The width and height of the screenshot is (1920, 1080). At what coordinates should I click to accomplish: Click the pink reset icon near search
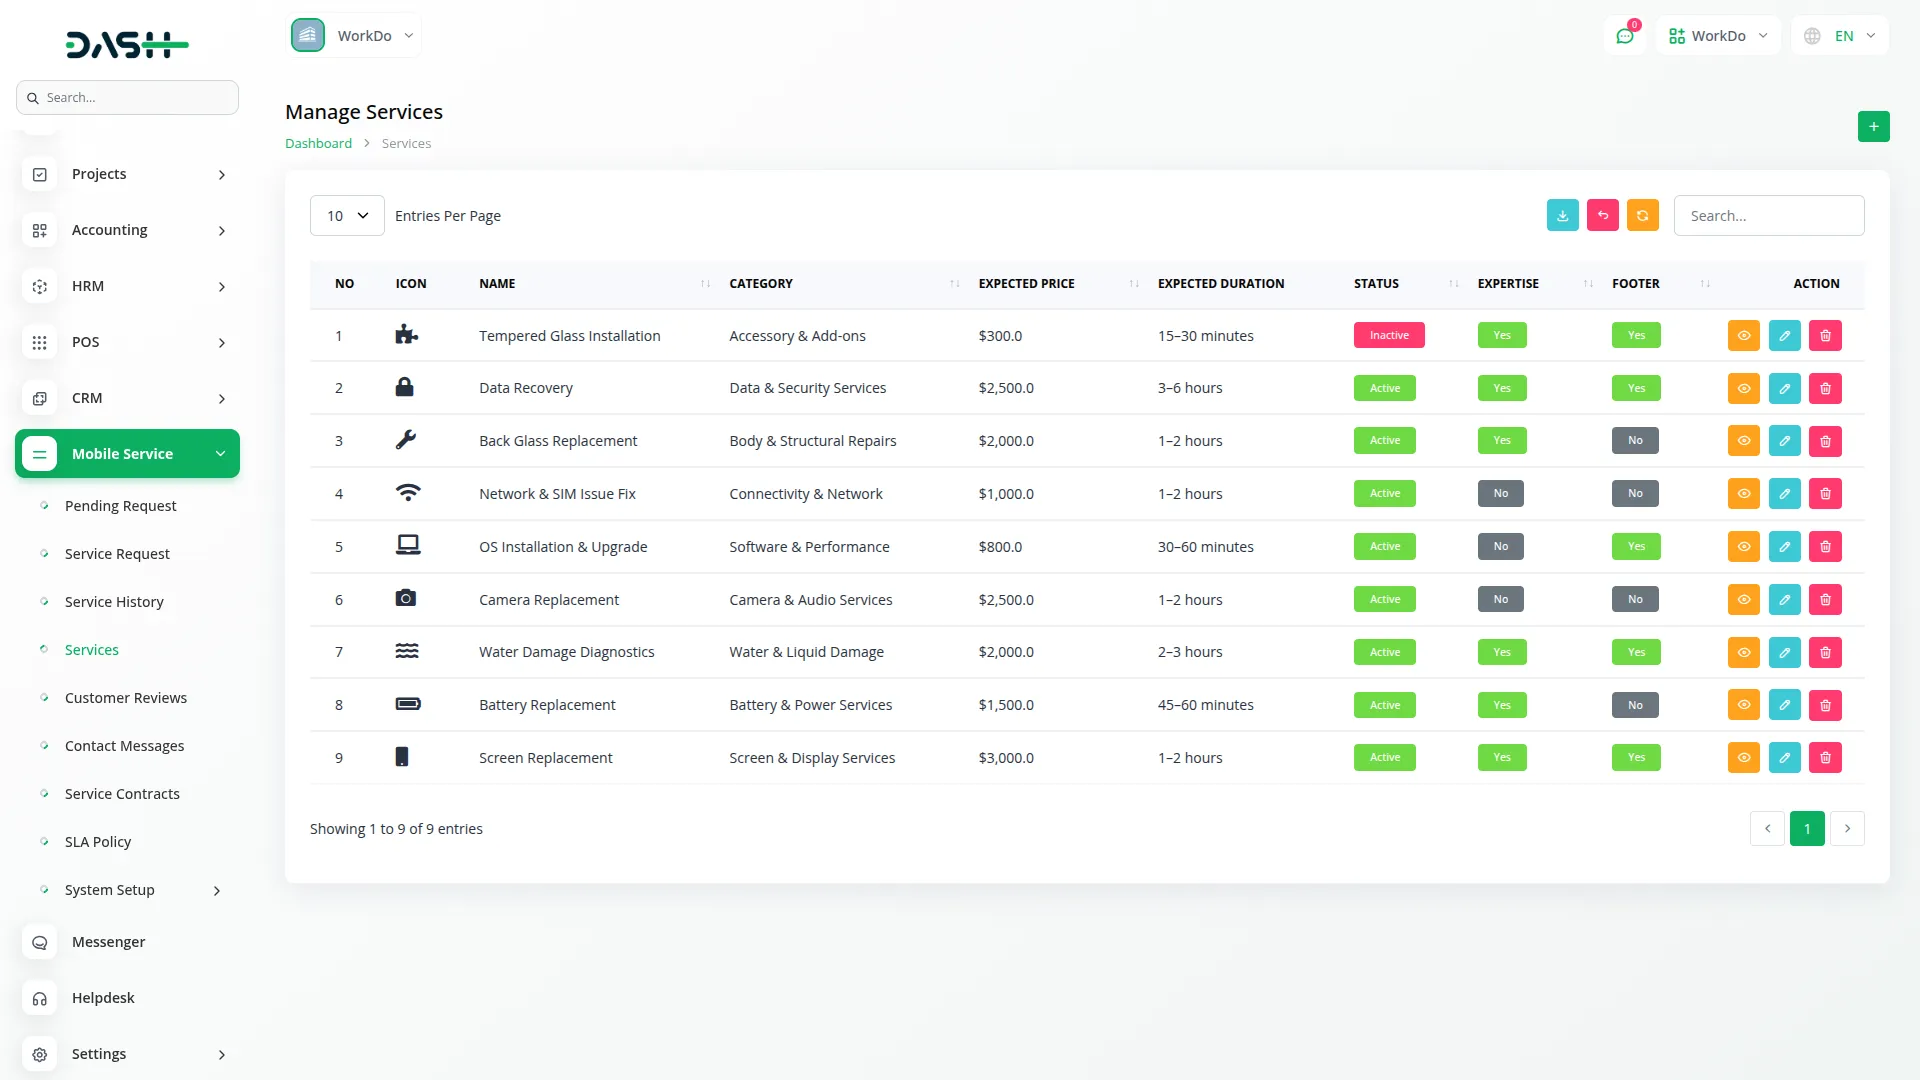(1603, 215)
